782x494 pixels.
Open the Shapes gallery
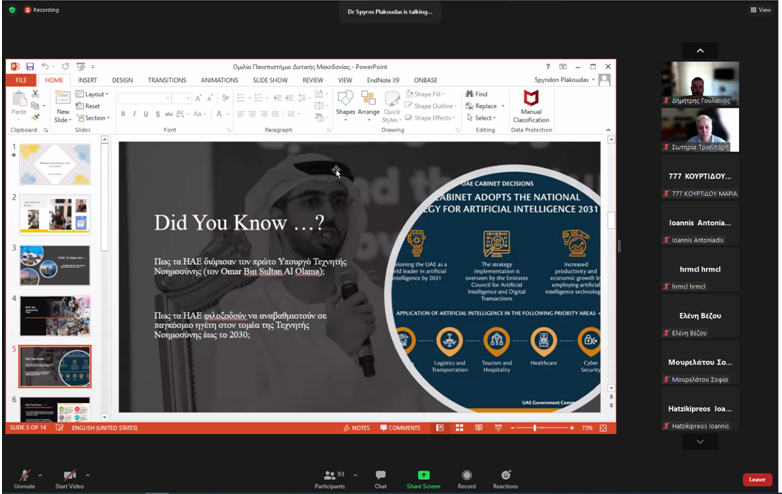pos(345,106)
